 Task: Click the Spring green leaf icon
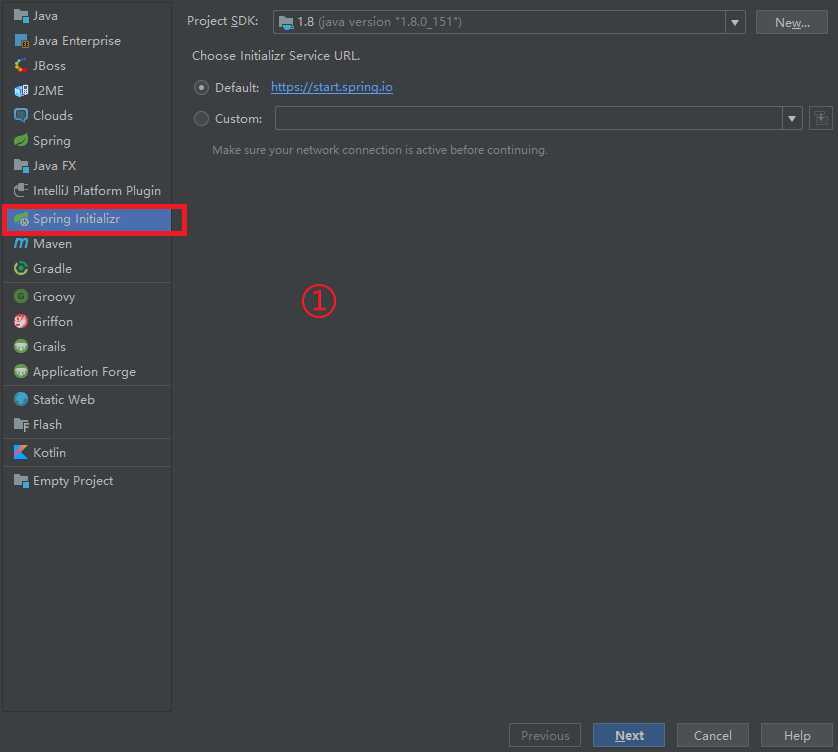21,141
